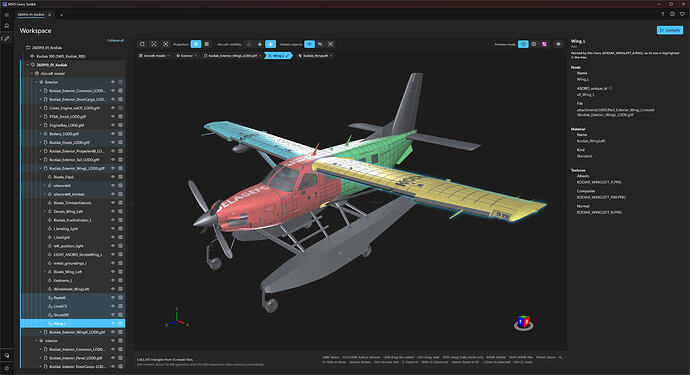Click the eye icon beside preview mode
690x375 pixels.
558,44
